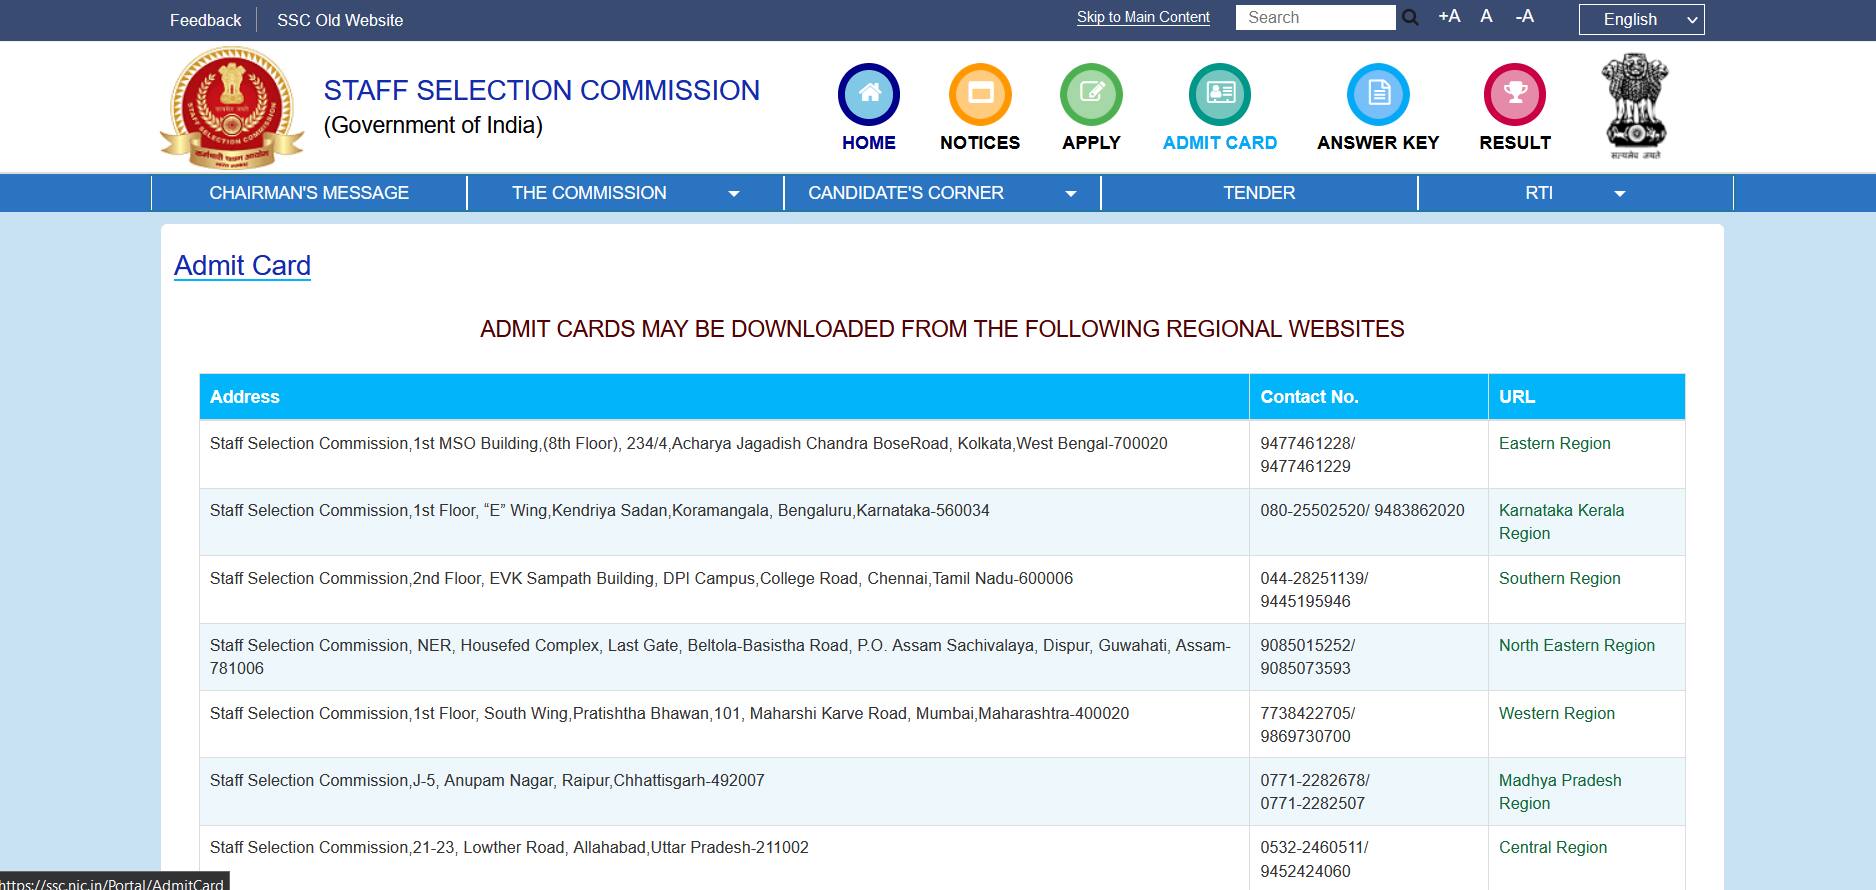Focus the Search input field
1876x890 pixels.
pyautogui.click(x=1315, y=18)
